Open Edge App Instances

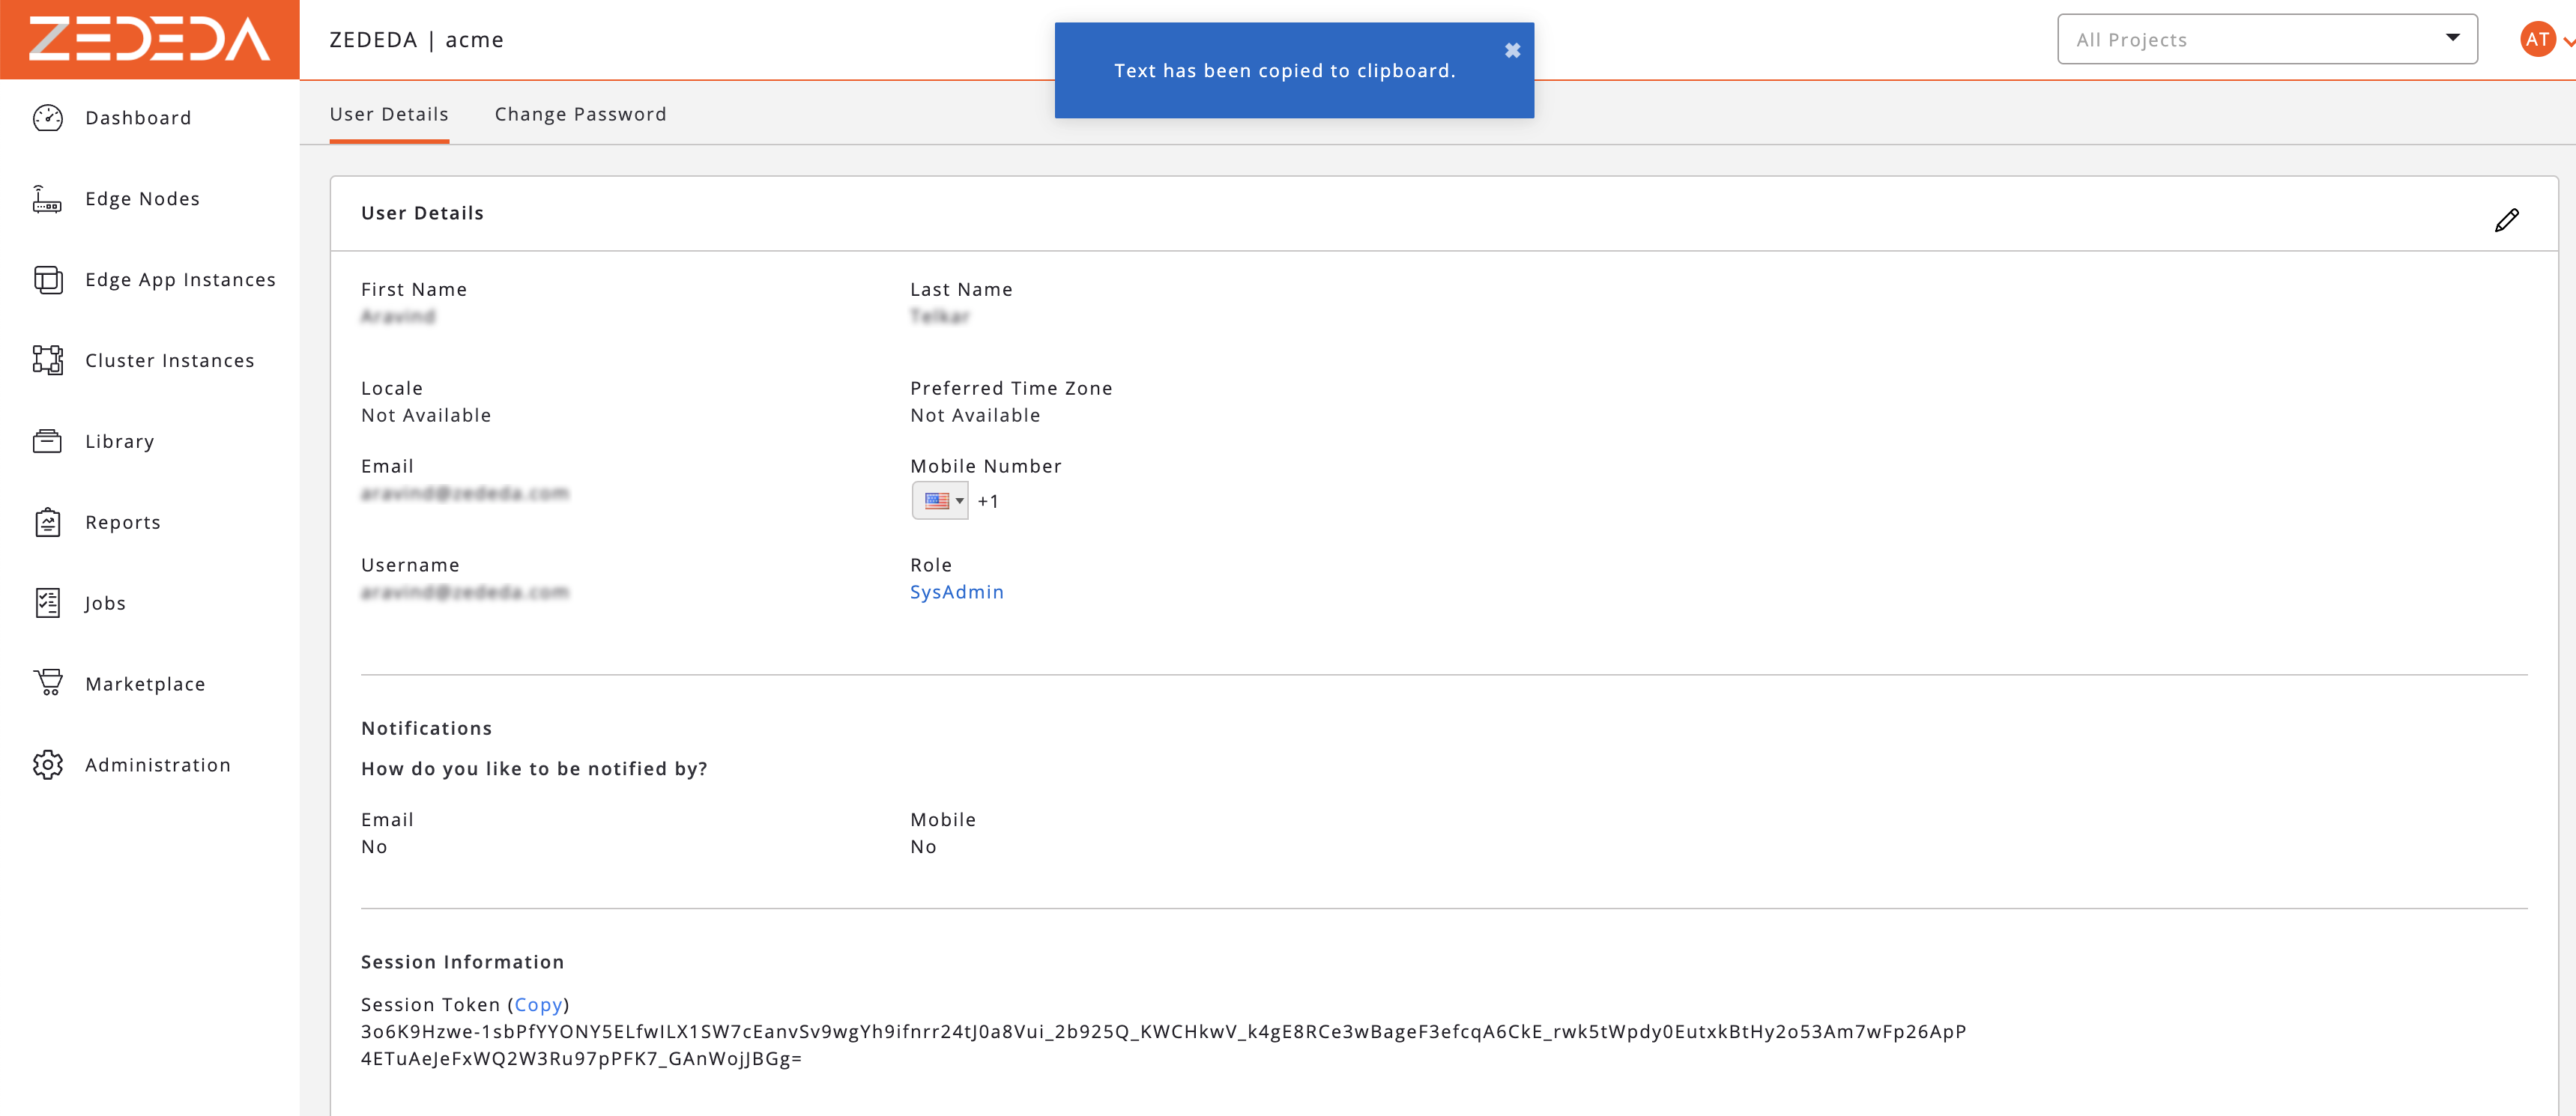[180, 279]
